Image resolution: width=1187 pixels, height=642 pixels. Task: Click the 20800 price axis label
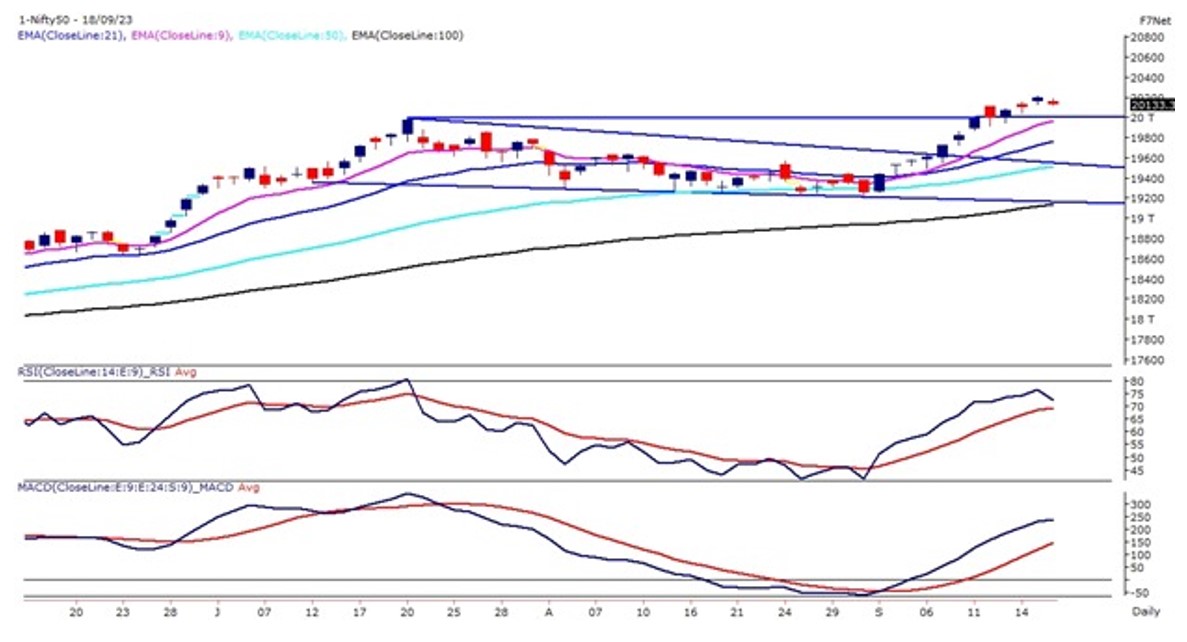(1148, 37)
